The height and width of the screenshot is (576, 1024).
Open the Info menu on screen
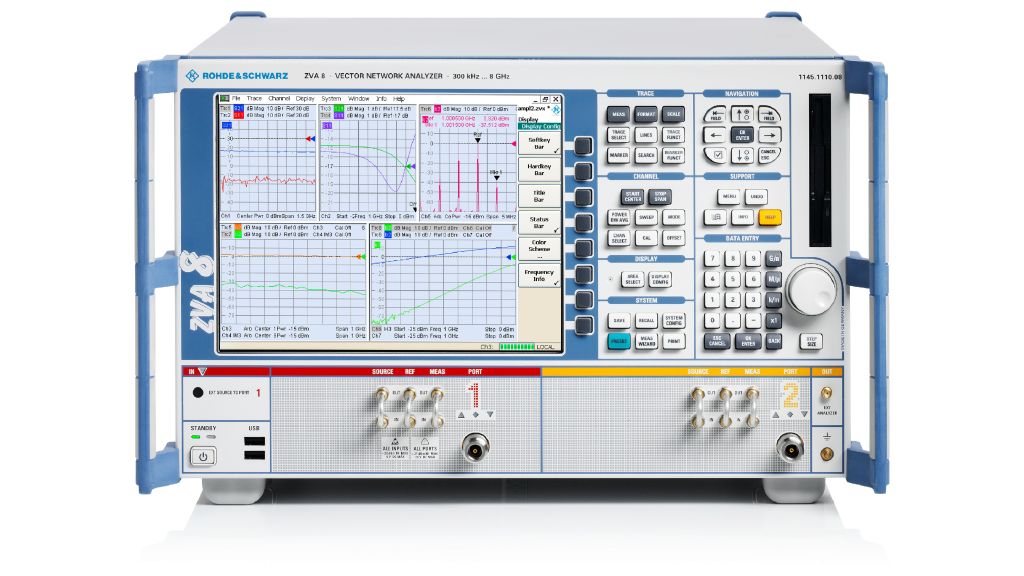pyautogui.click(x=381, y=99)
